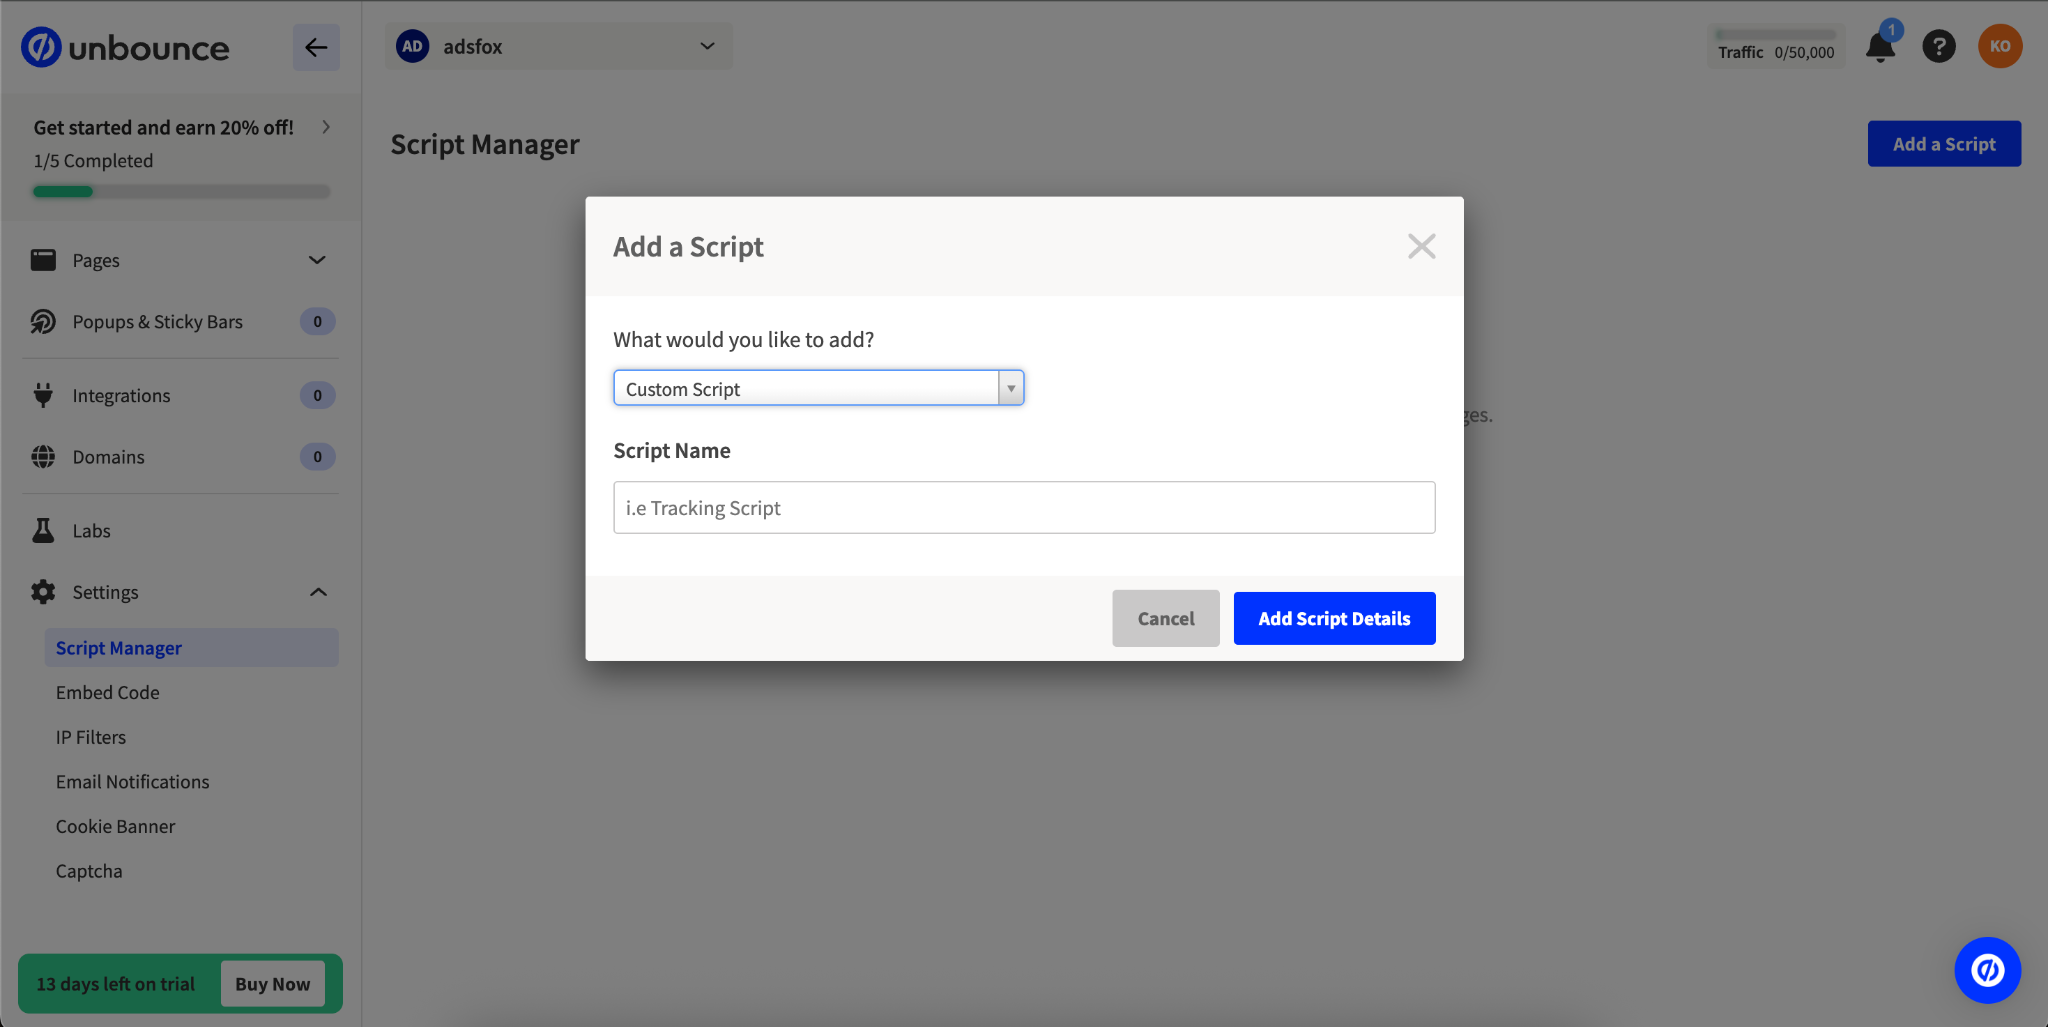Click the Unbounce logo icon
This screenshot has width=2048, height=1027.
[42, 47]
